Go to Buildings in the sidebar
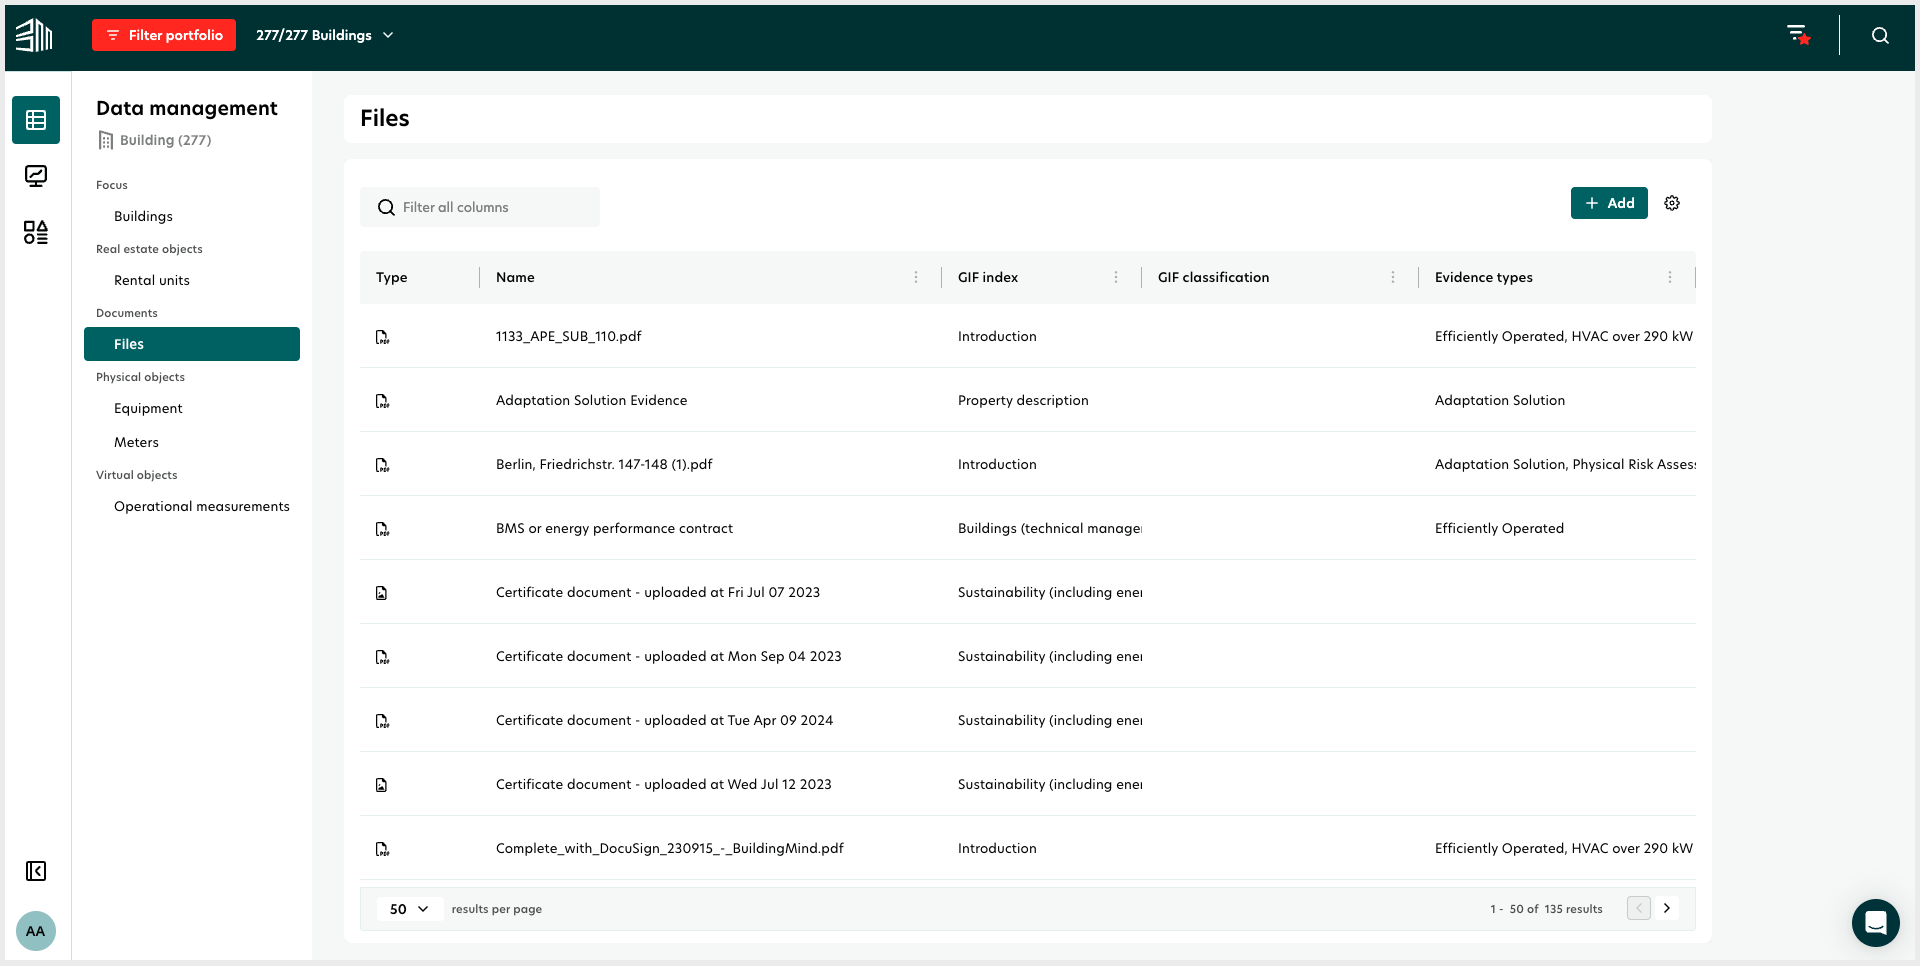This screenshot has width=1920, height=966. [x=143, y=216]
